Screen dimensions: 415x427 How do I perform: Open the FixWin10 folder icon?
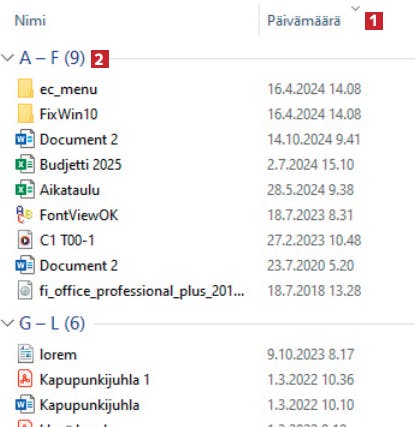click(25, 114)
